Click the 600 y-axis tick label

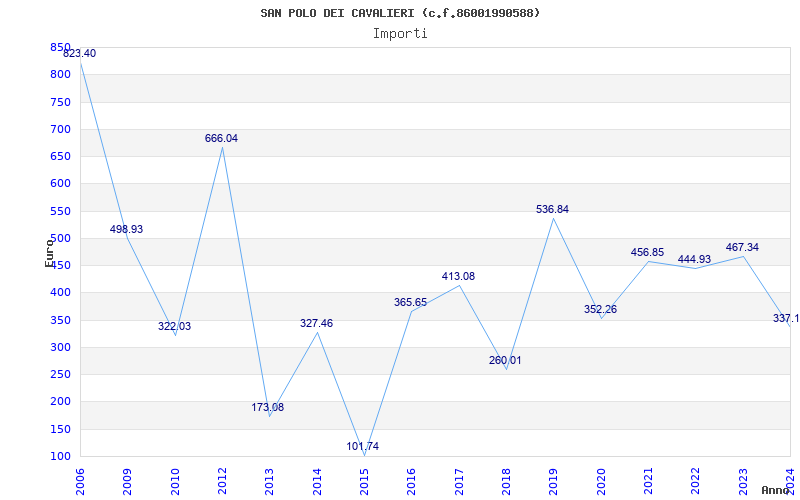[60, 184]
